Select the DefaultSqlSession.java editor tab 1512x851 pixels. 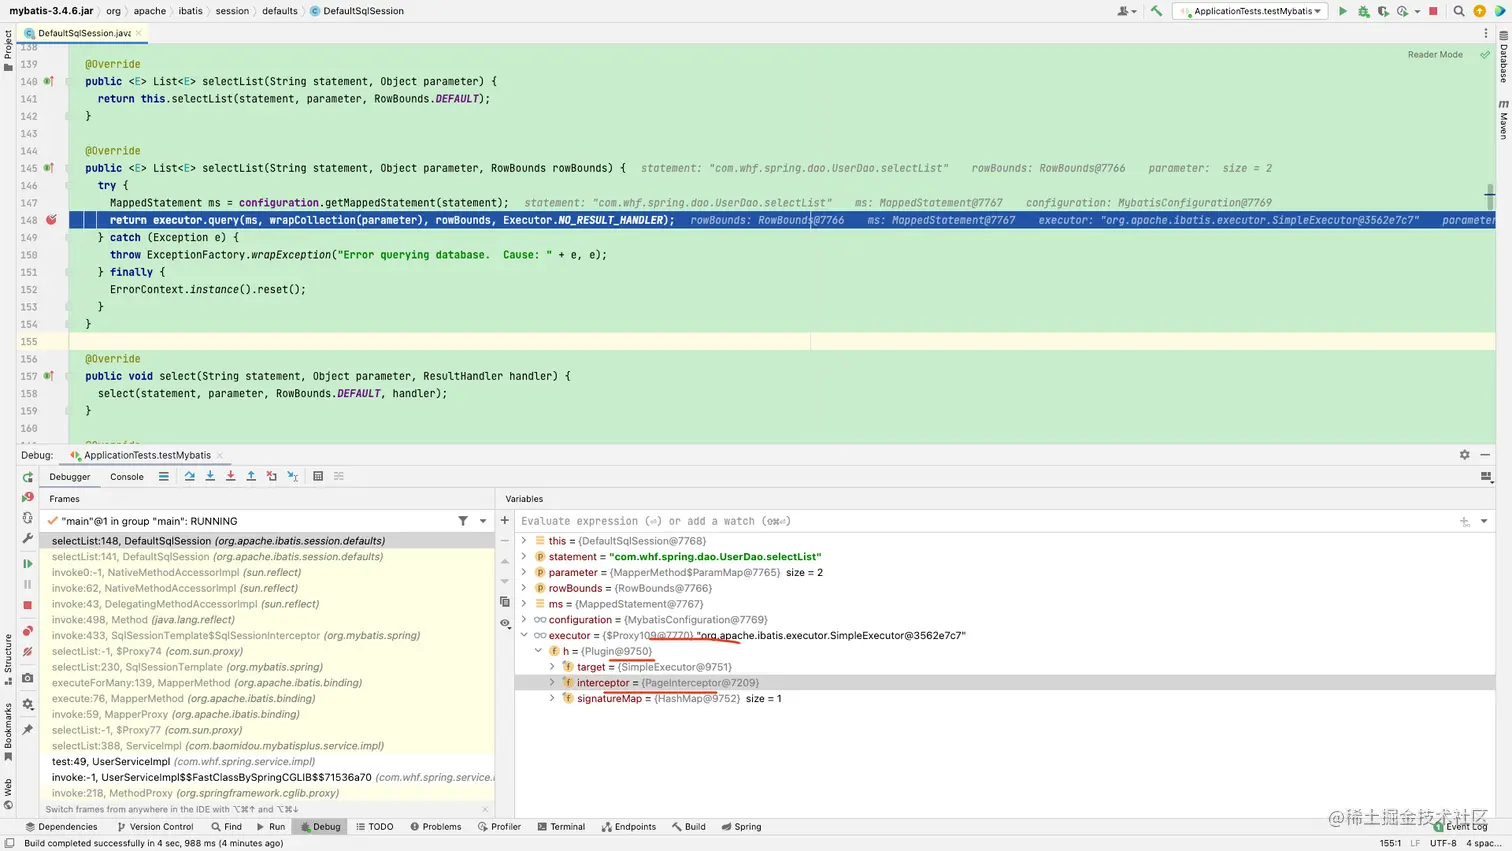point(84,33)
